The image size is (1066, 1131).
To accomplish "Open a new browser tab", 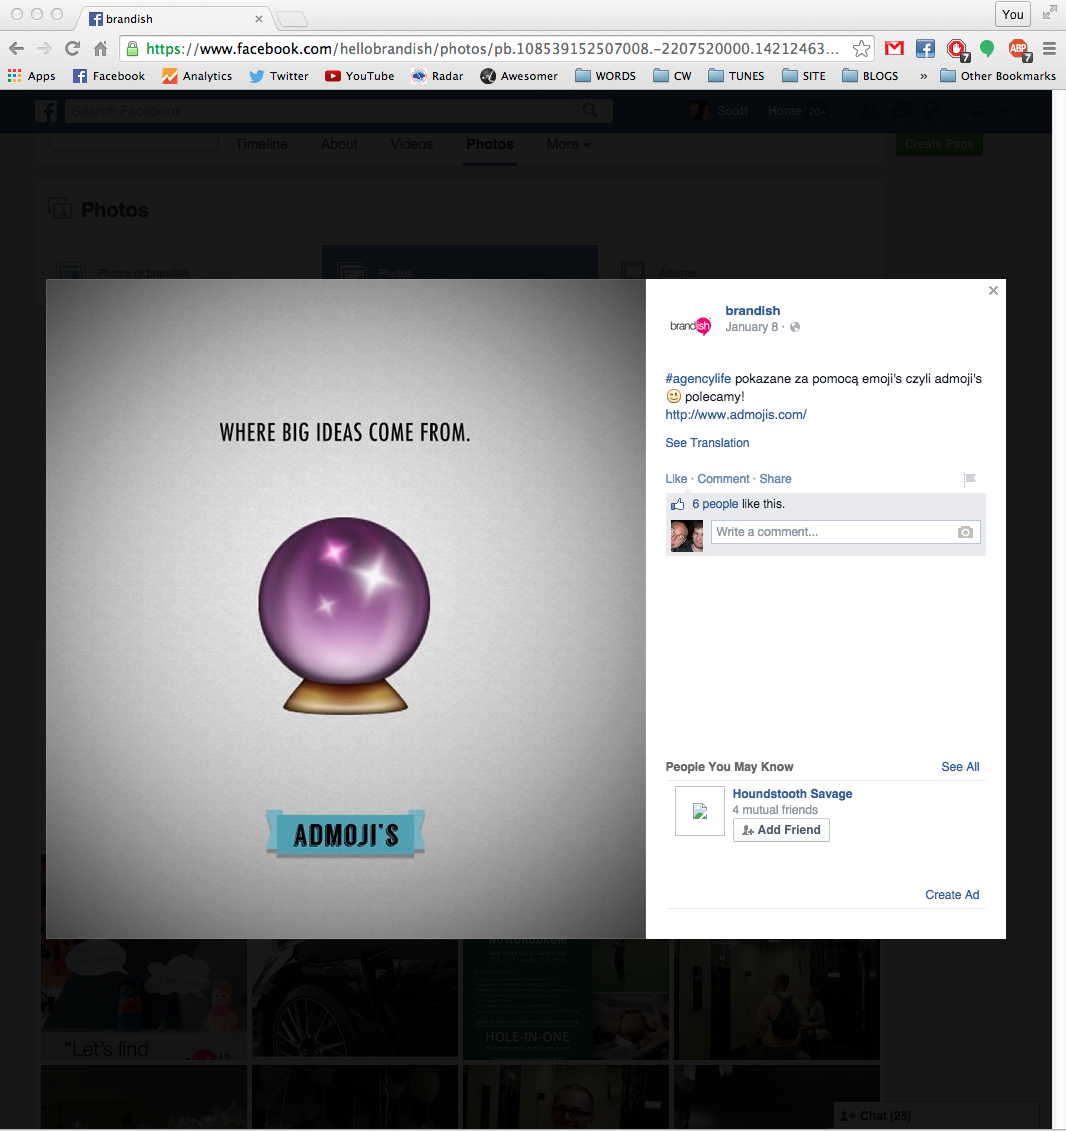I will [x=292, y=19].
